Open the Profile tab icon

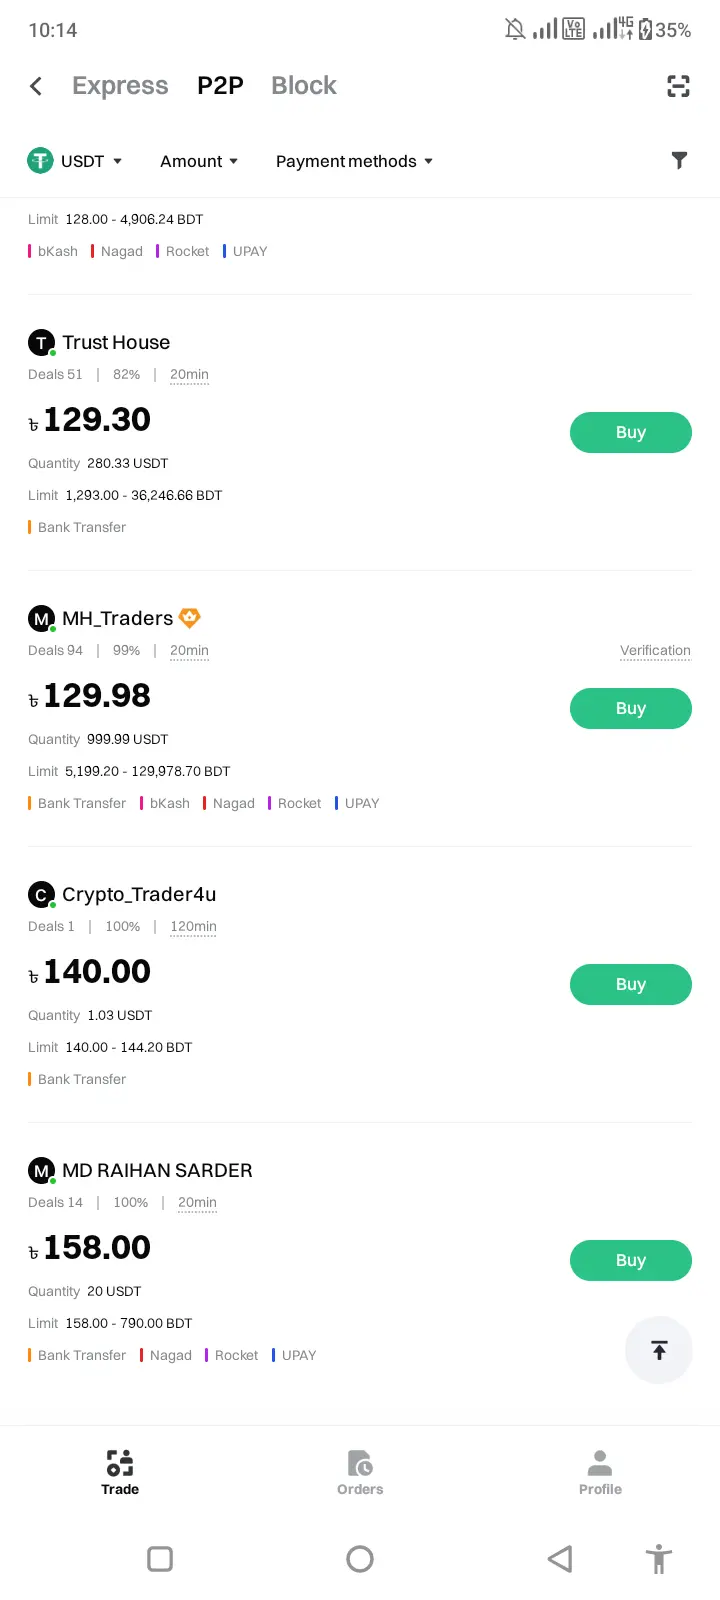coord(600,1464)
